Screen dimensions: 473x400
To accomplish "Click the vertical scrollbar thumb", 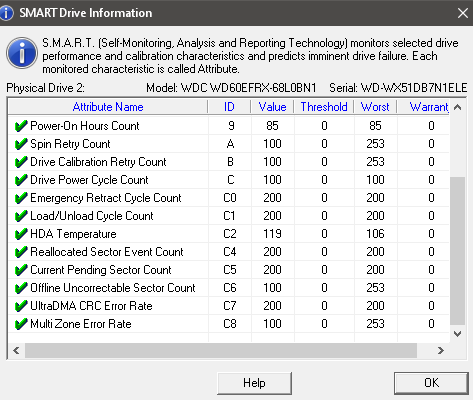I will (458, 251).
